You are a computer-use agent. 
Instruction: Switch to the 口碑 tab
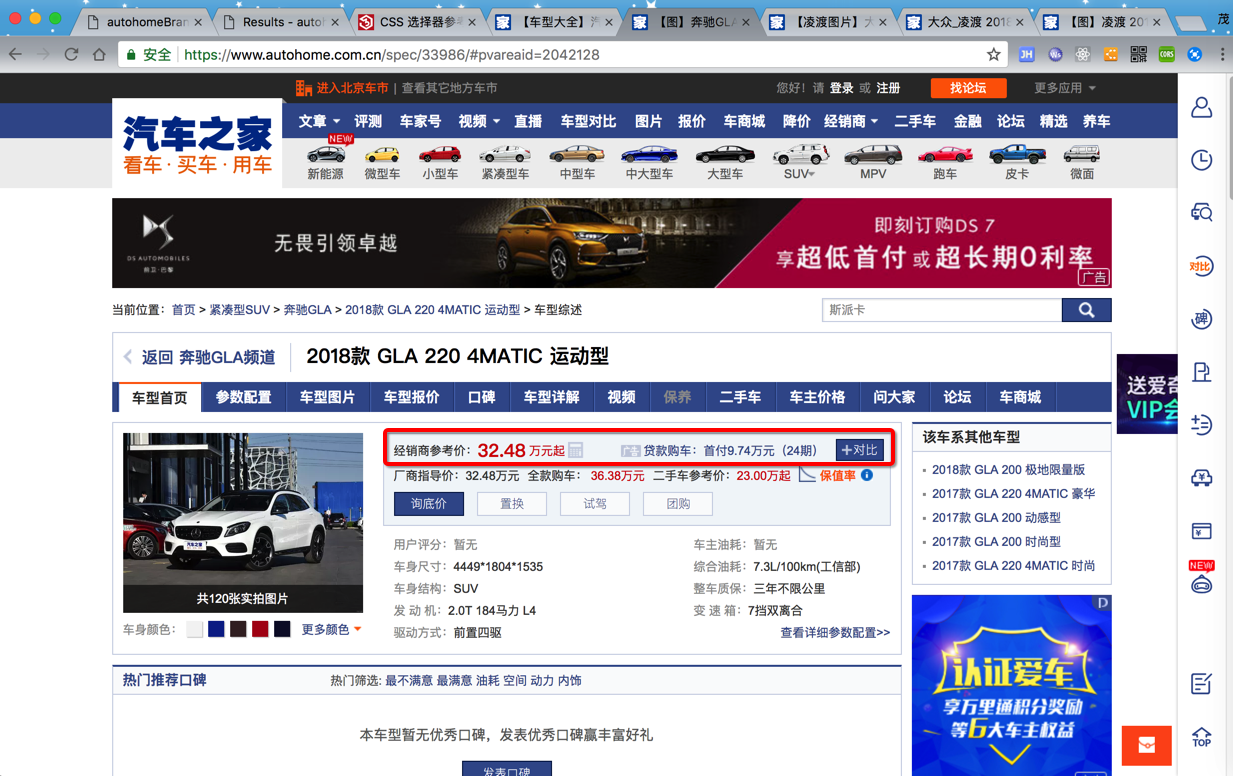click(481, 397)
